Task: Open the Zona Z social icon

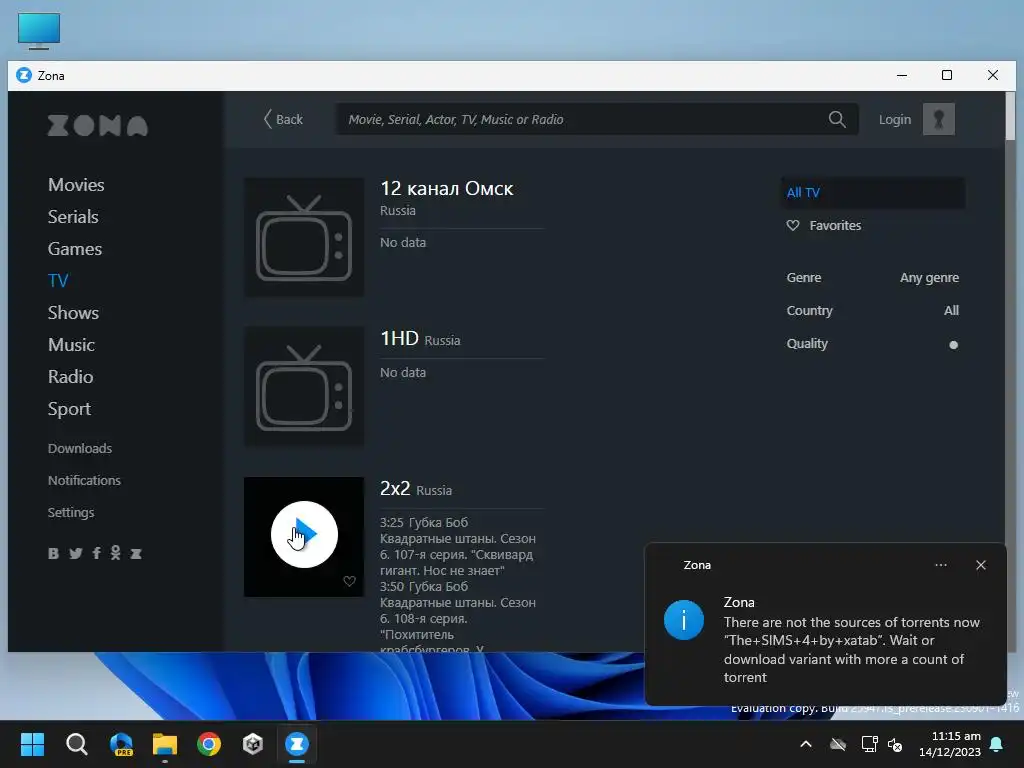Action: click(136, 554)
